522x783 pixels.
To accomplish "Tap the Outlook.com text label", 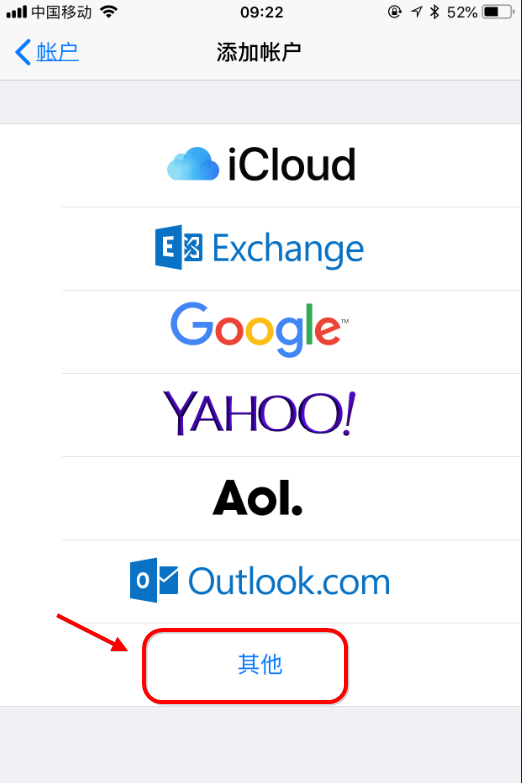I will (289, 581).
